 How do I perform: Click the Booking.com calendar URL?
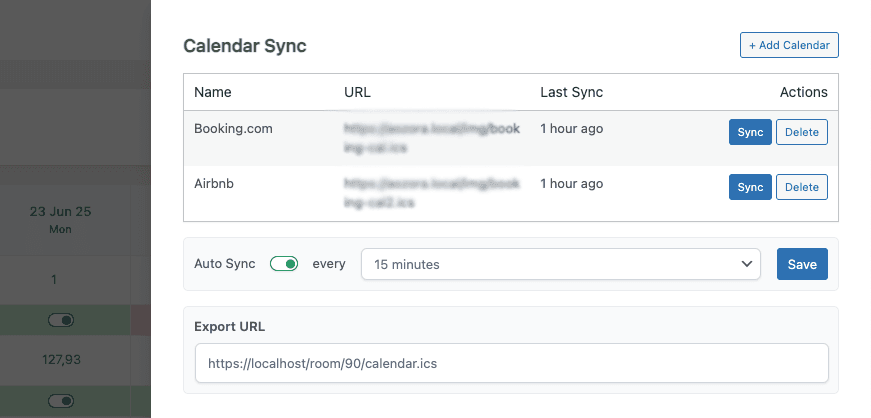click(x=431, y=138)
